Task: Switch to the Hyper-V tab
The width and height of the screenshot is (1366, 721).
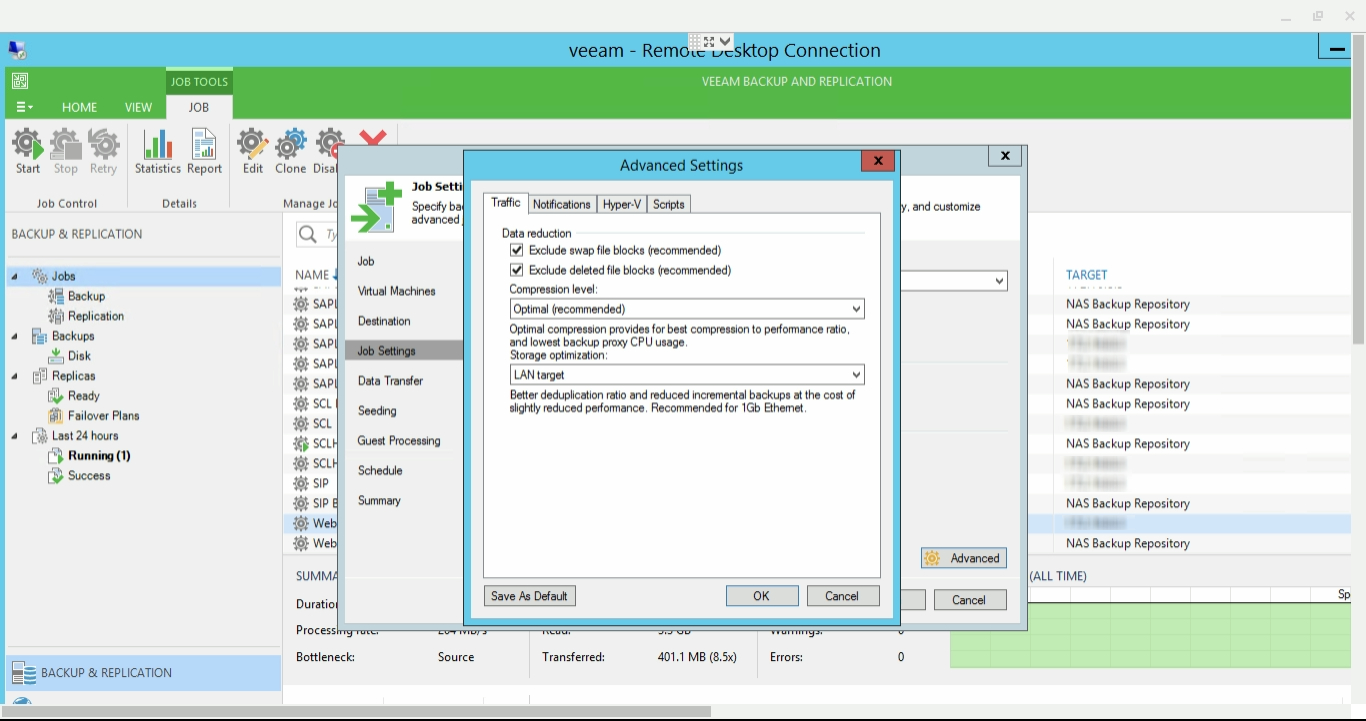Action: (x=621, y=204)
